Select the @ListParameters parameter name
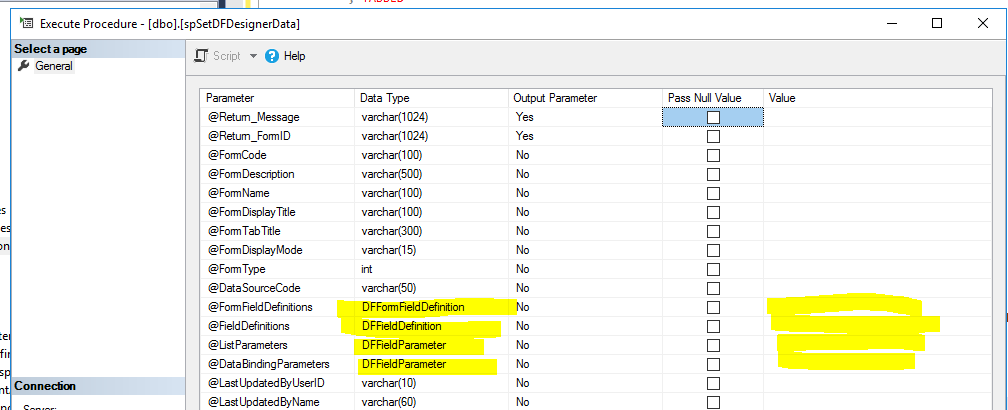This screenshot has width=1008, height=410. pyautogui.click(x=248, y=345)
